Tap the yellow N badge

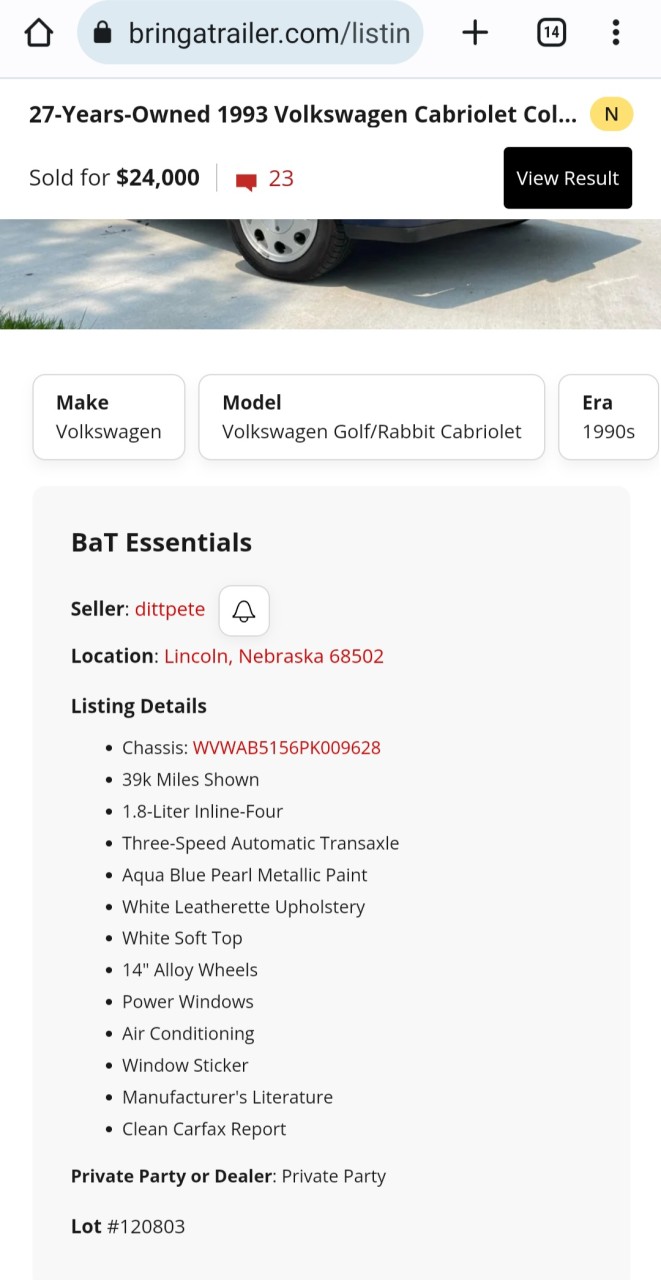(x=611, y=115)
